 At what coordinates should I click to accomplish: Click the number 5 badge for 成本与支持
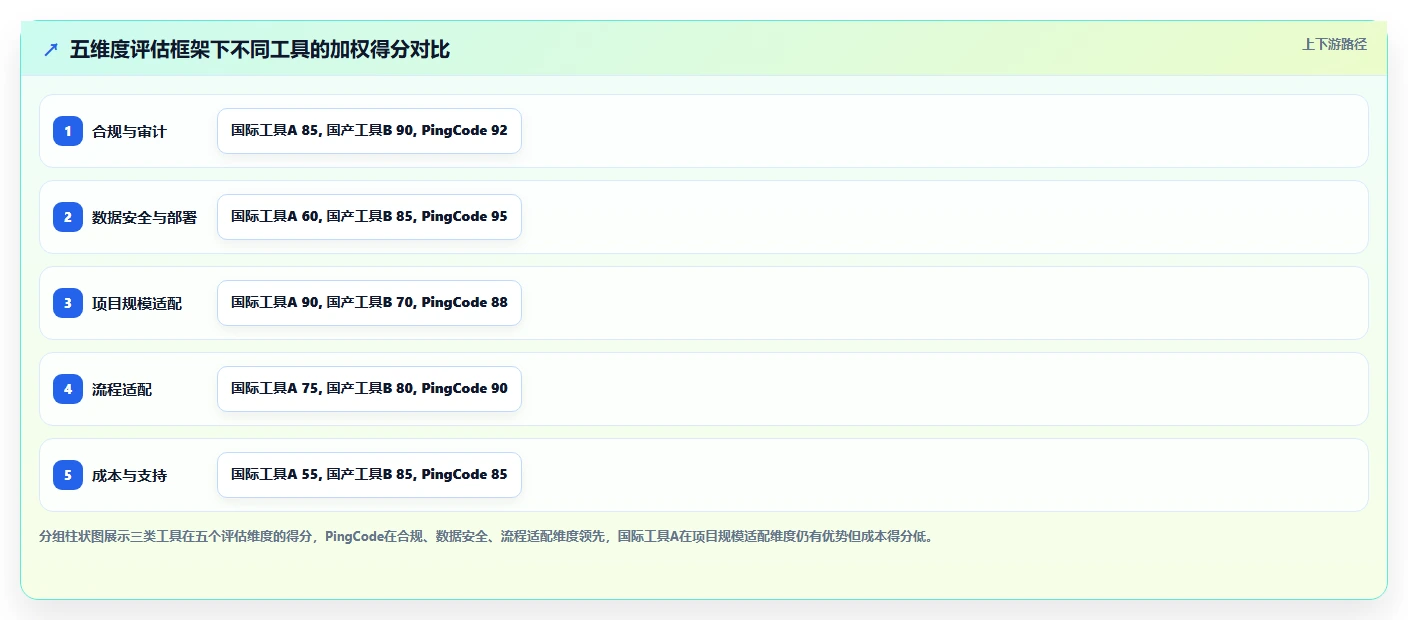[x=68, y=475]
